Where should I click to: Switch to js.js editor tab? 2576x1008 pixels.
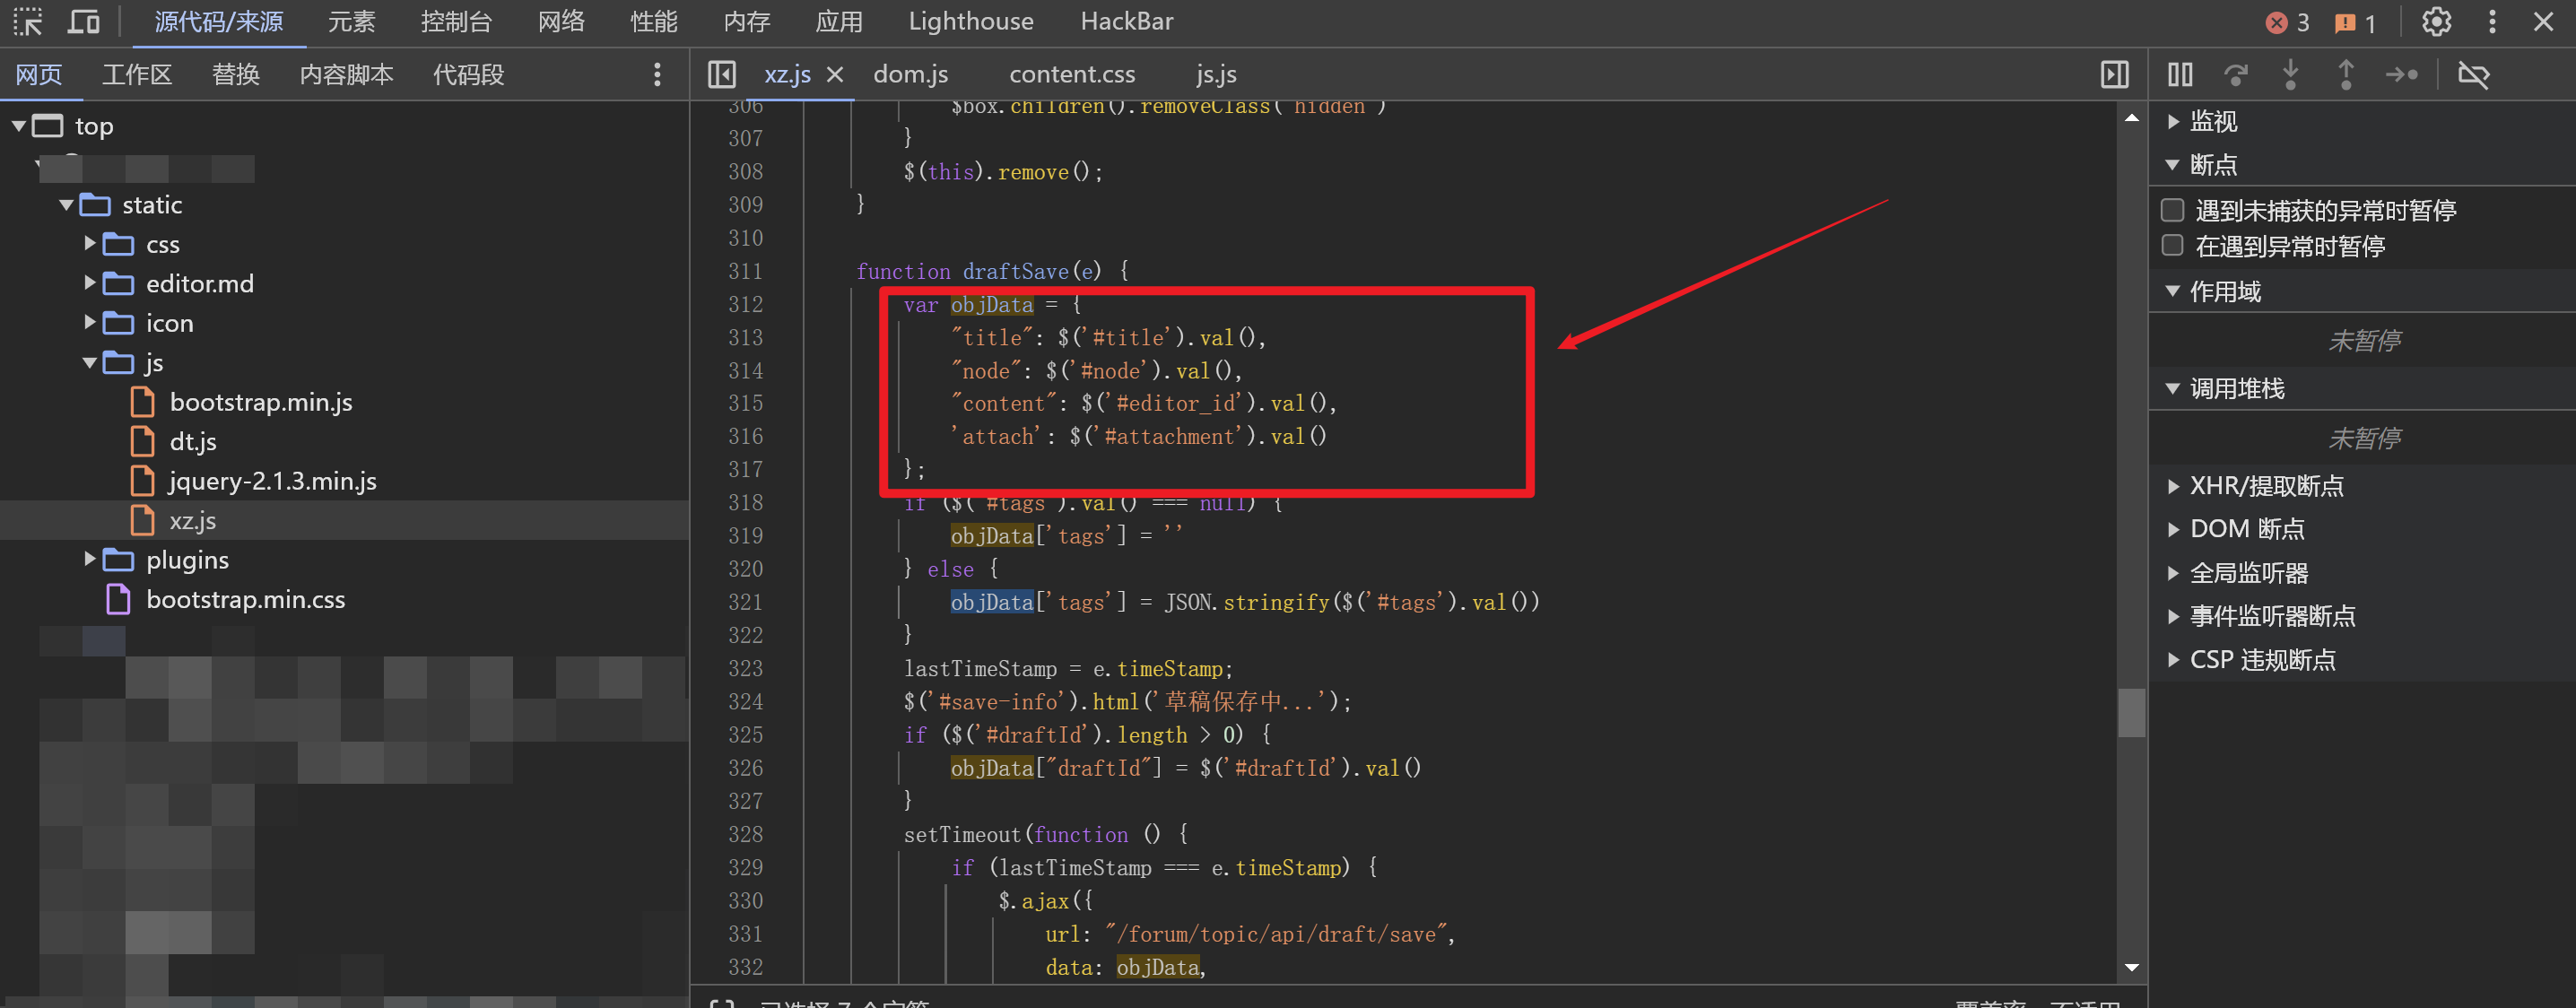1216,74
